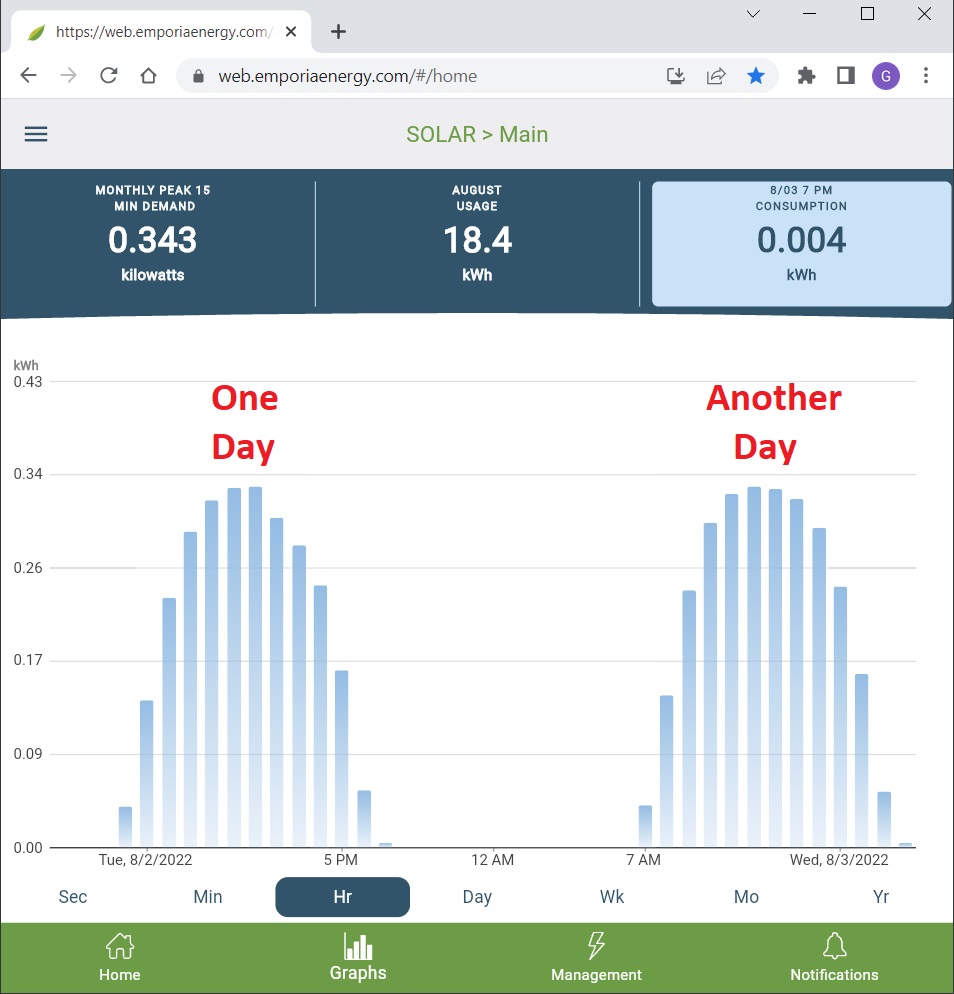This screenshot has height=994, width=954.
Task: Open the hamburger navigation menu
Action: pos(36,134)
